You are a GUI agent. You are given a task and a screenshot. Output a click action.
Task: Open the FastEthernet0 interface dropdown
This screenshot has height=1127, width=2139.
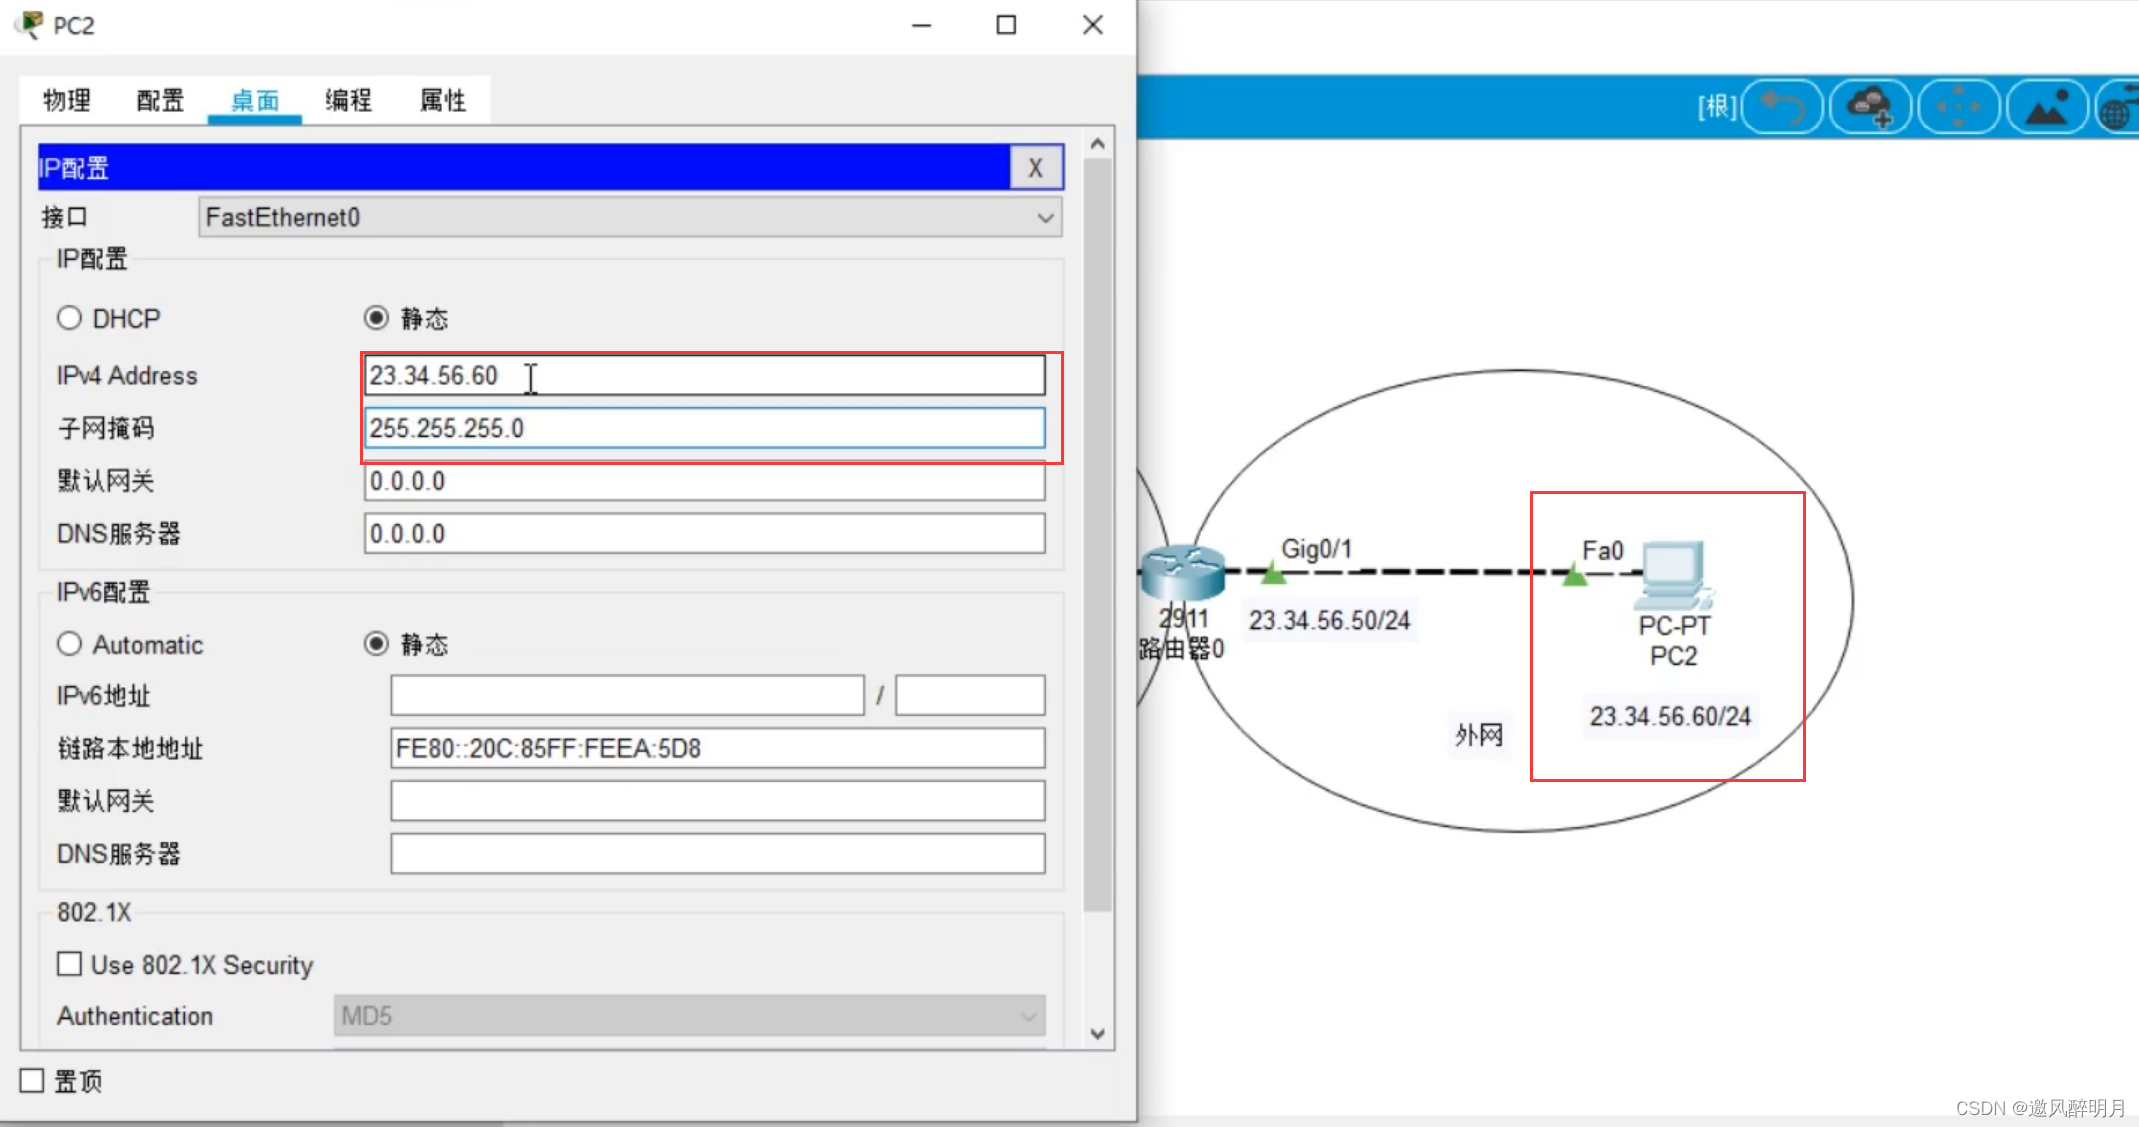click(x=629, y=217)
